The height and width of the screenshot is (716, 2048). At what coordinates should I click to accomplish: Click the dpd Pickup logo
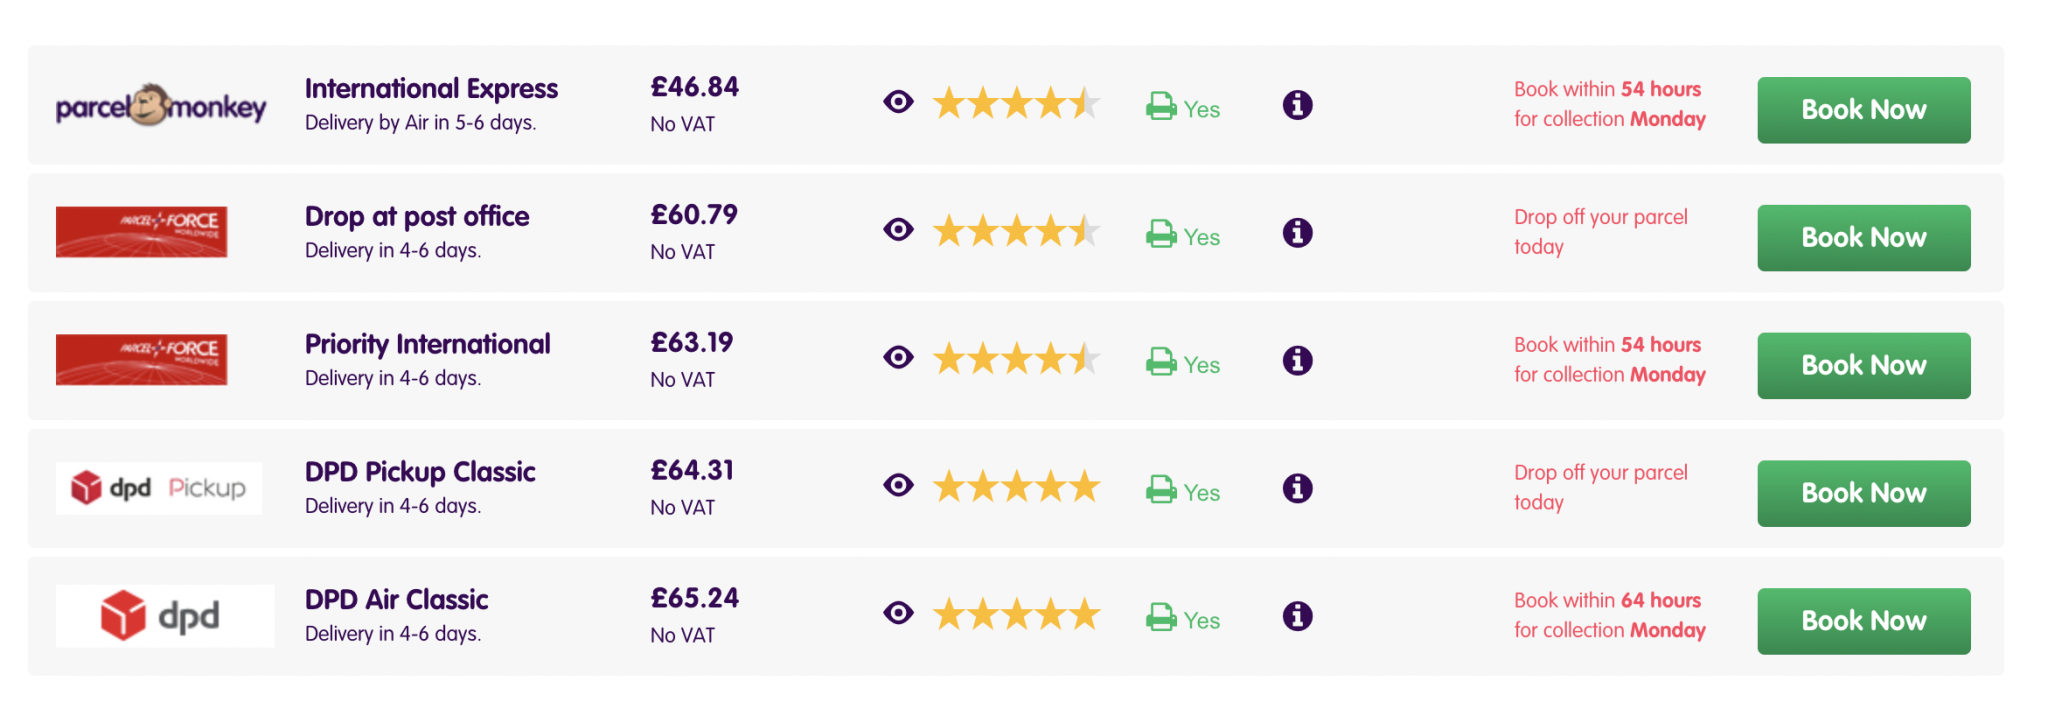click(x=159, y=488)
